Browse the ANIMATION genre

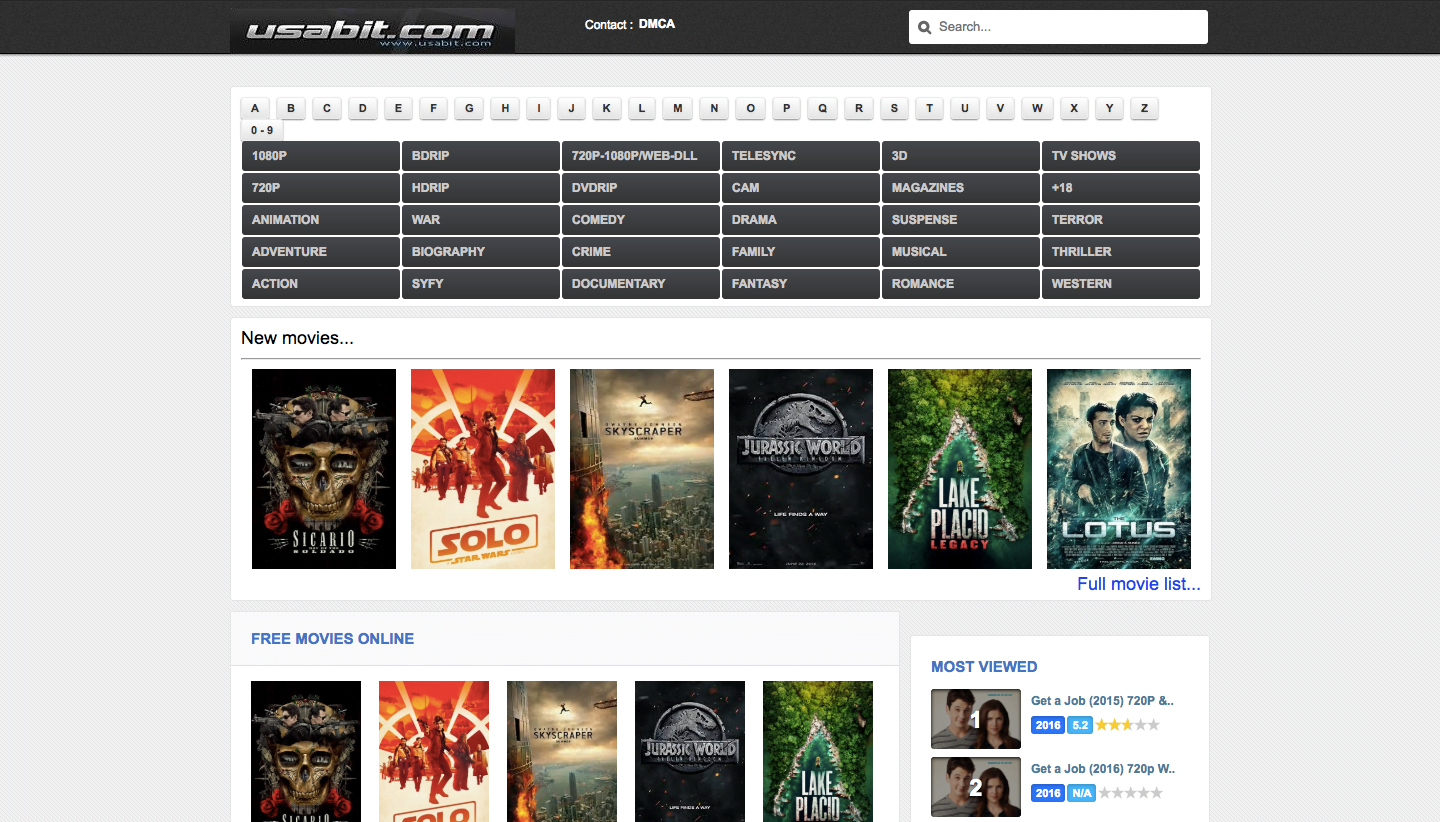pos(321,220)
